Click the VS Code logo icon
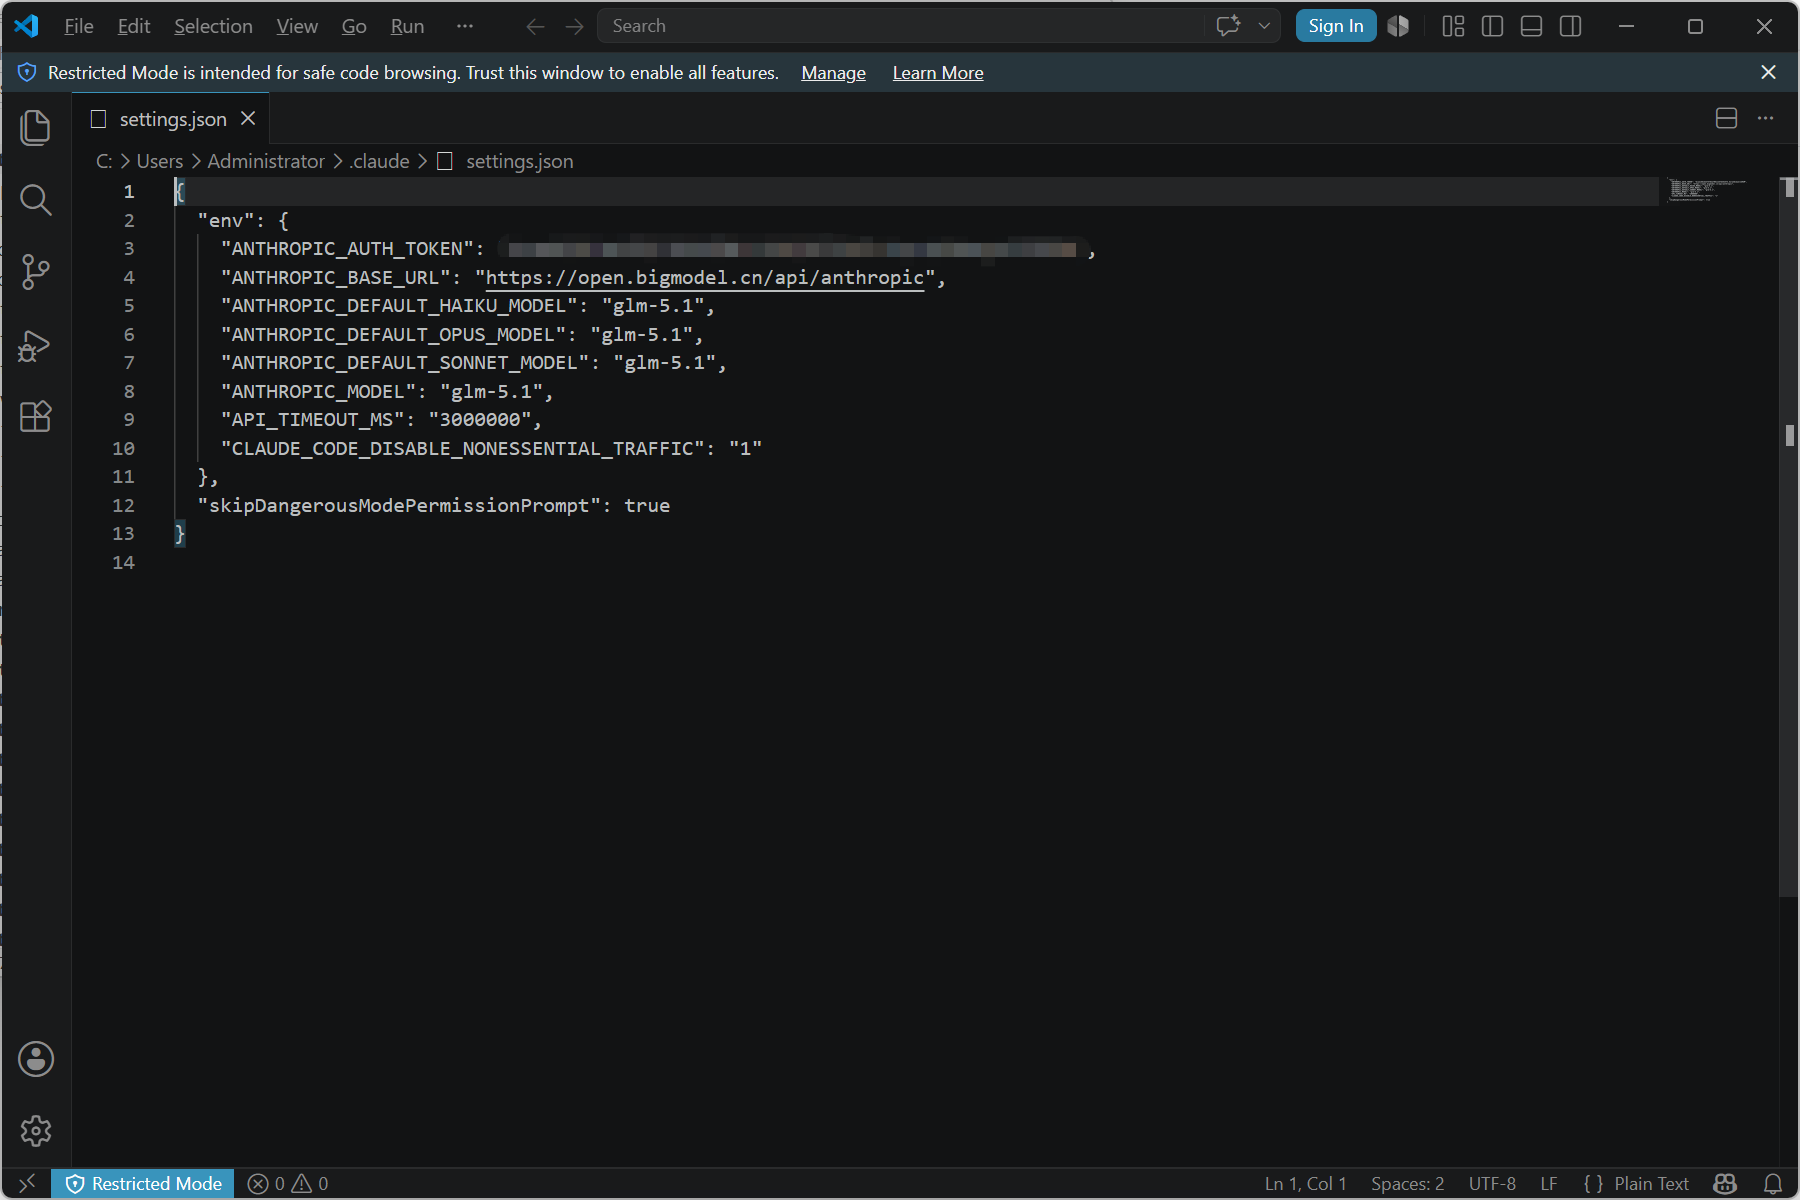The width and height of the screenshot is (1800, 1200). pos(27,26)
